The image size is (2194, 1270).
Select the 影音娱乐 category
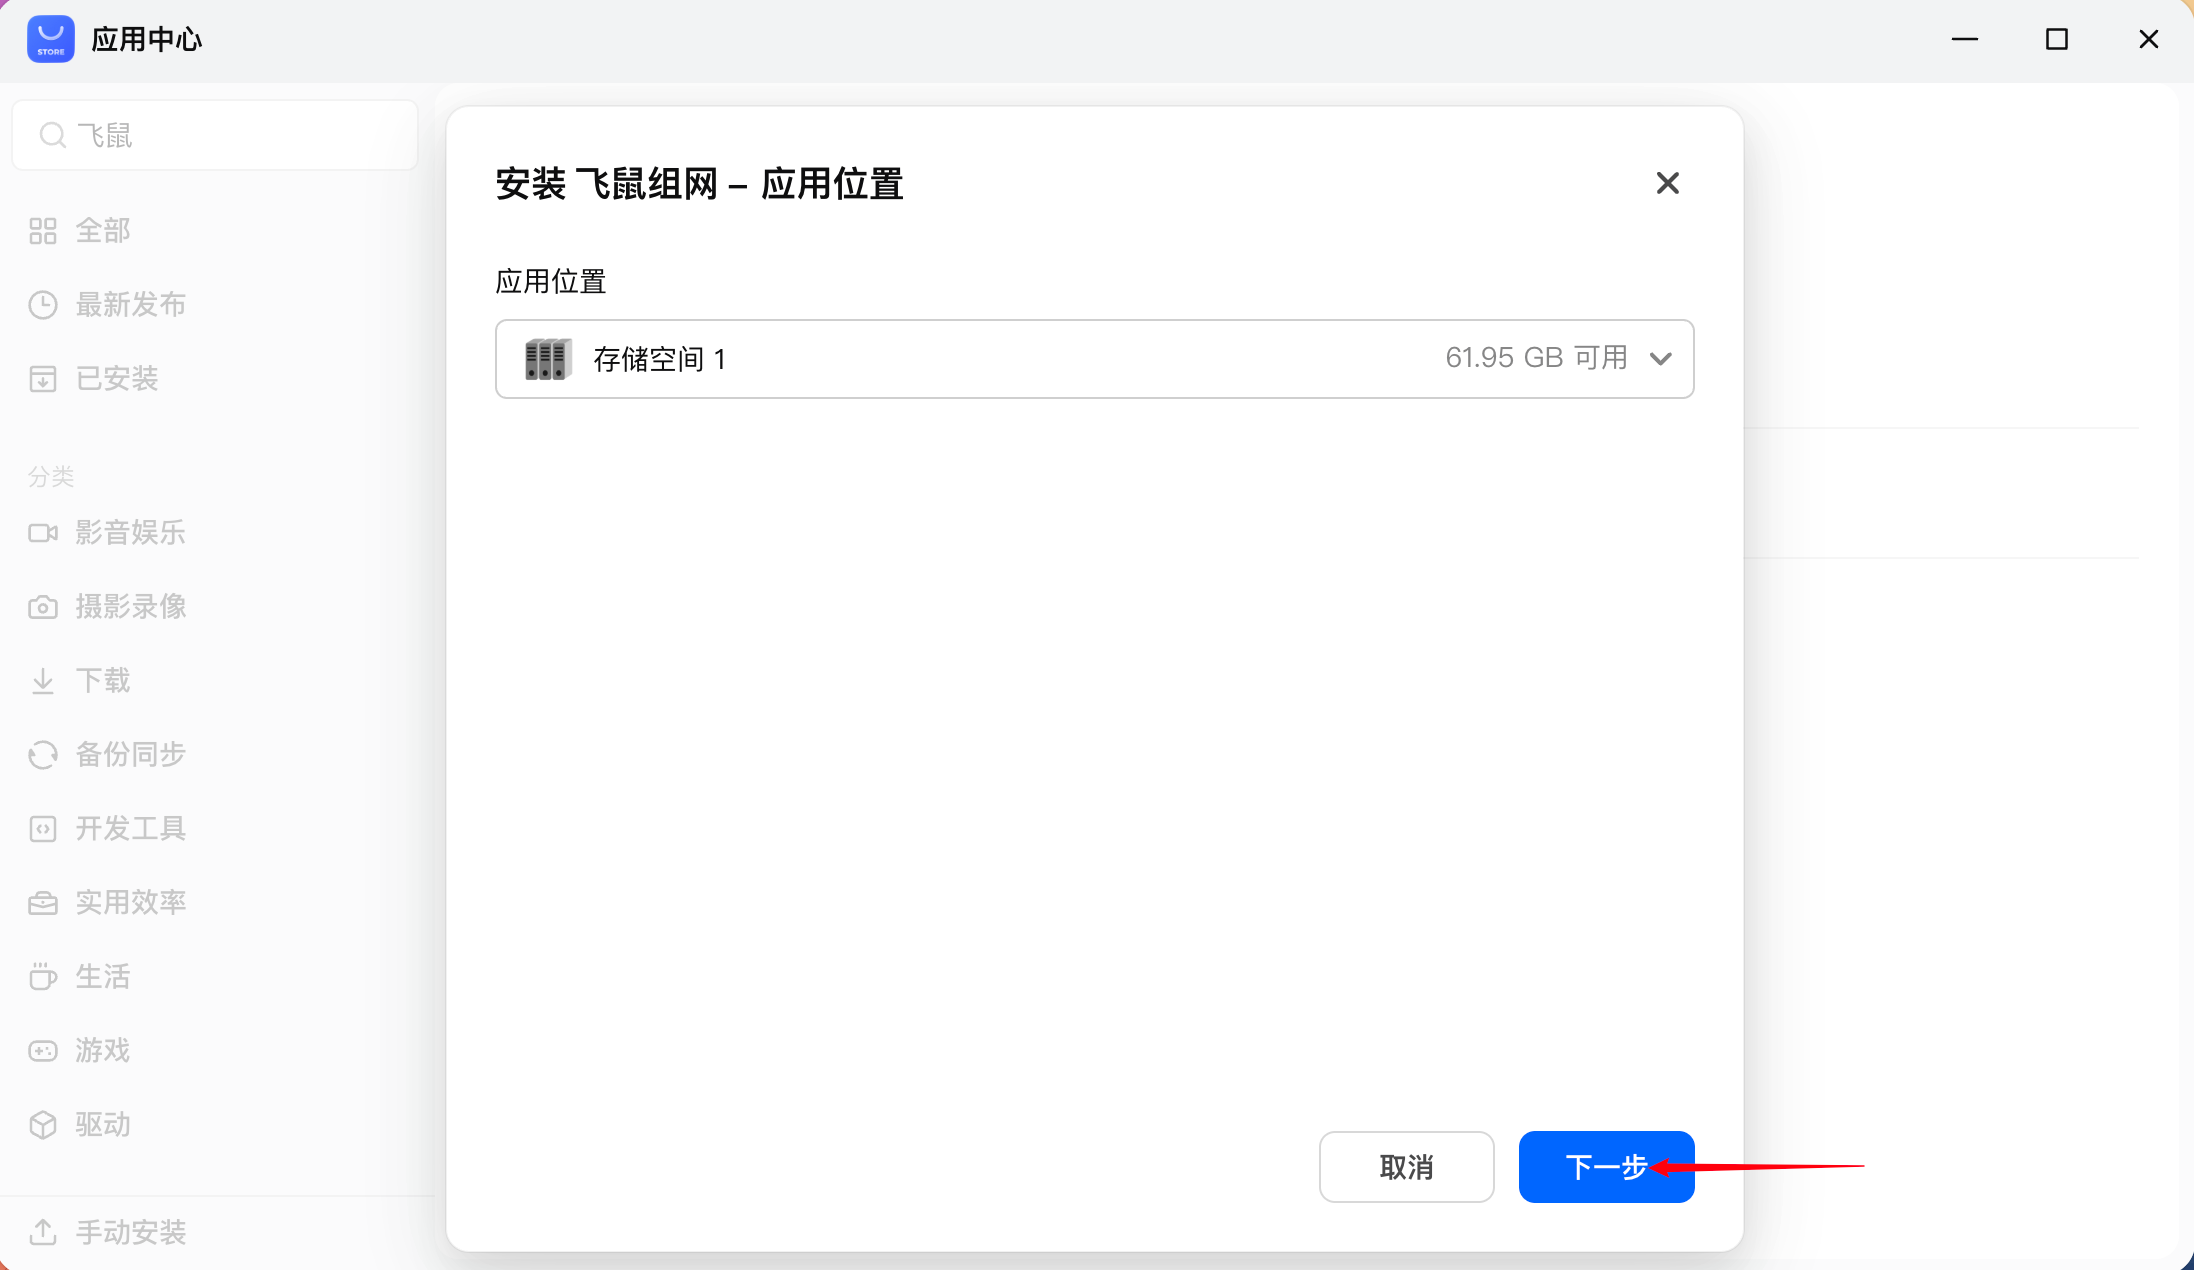(x=131, y=533)
